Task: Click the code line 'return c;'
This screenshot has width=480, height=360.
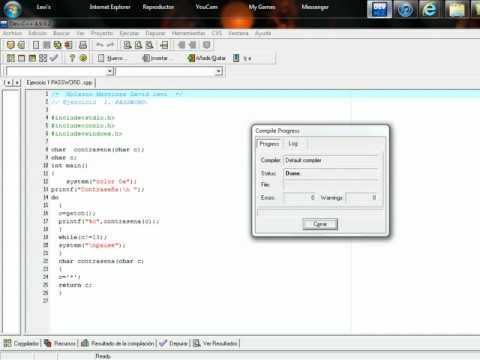Action: [75, 285]
